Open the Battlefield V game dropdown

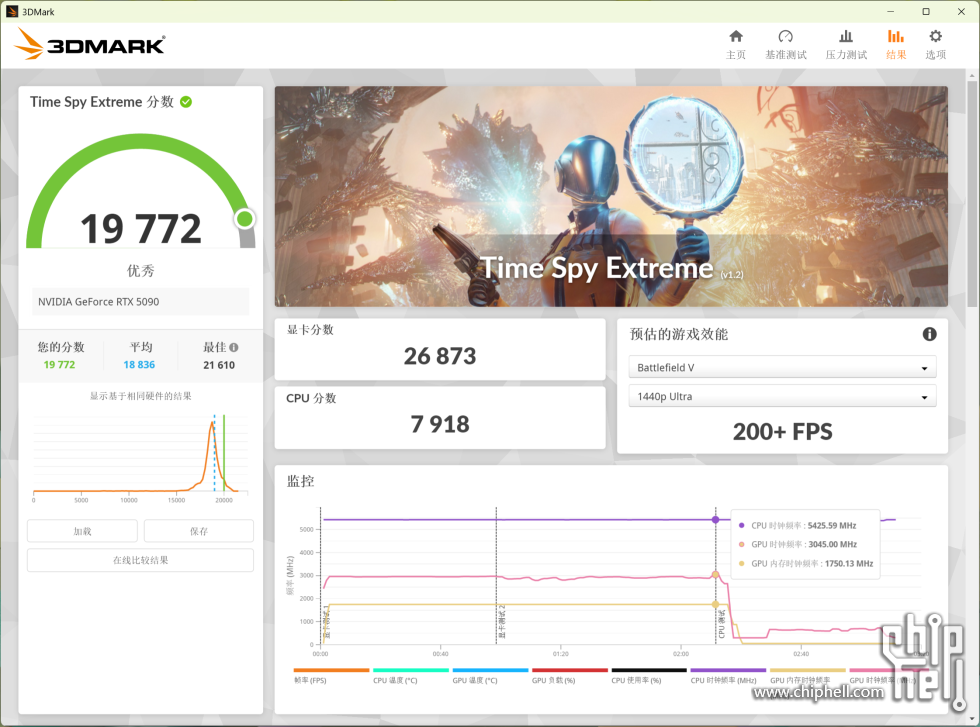[x=782, y=368]
